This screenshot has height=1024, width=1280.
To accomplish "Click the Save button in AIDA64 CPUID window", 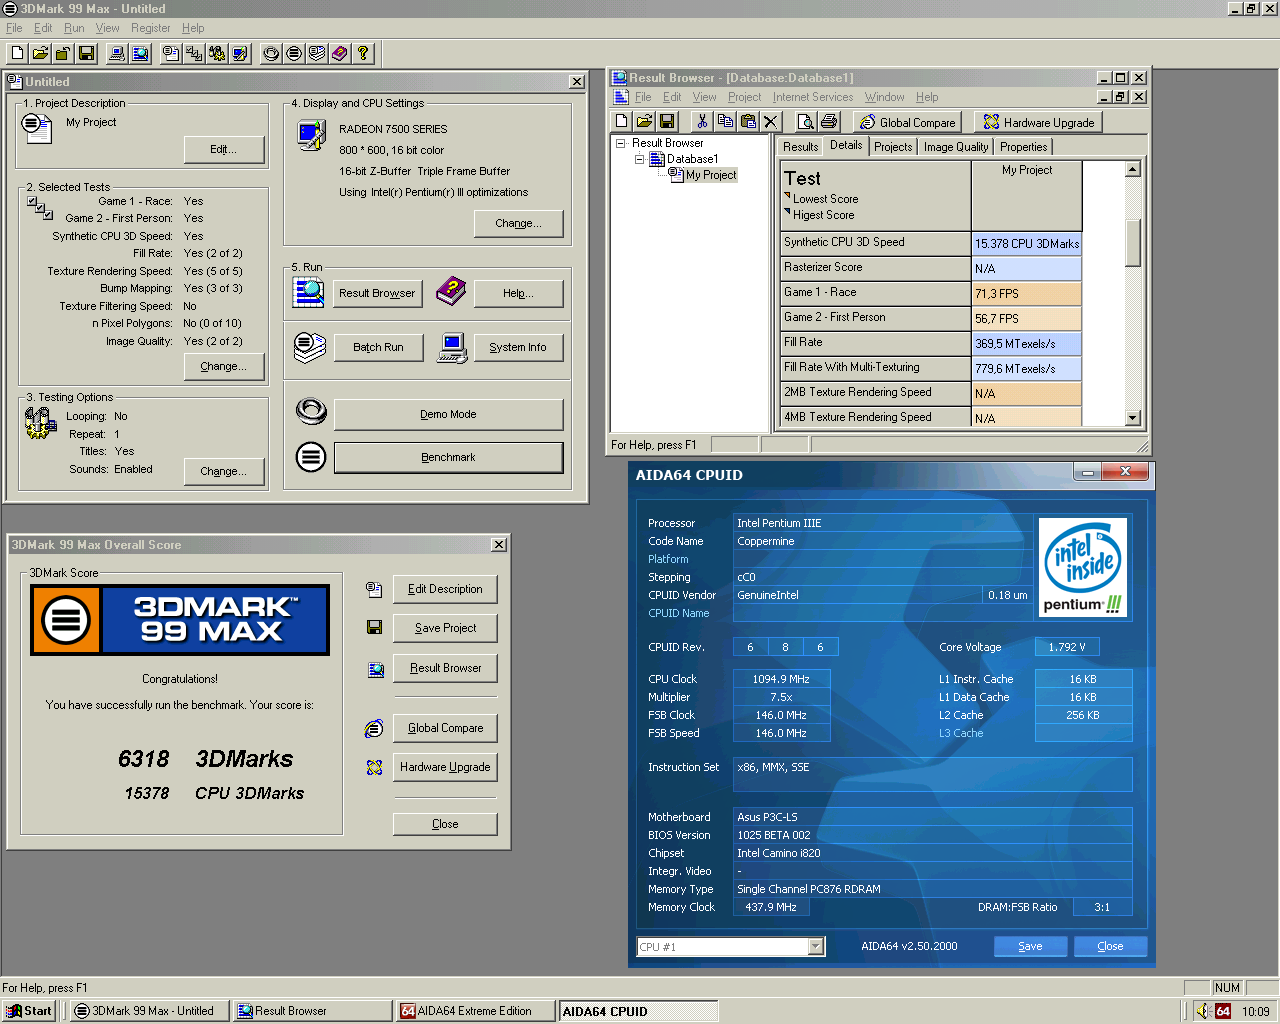I will pos(1030,946).
